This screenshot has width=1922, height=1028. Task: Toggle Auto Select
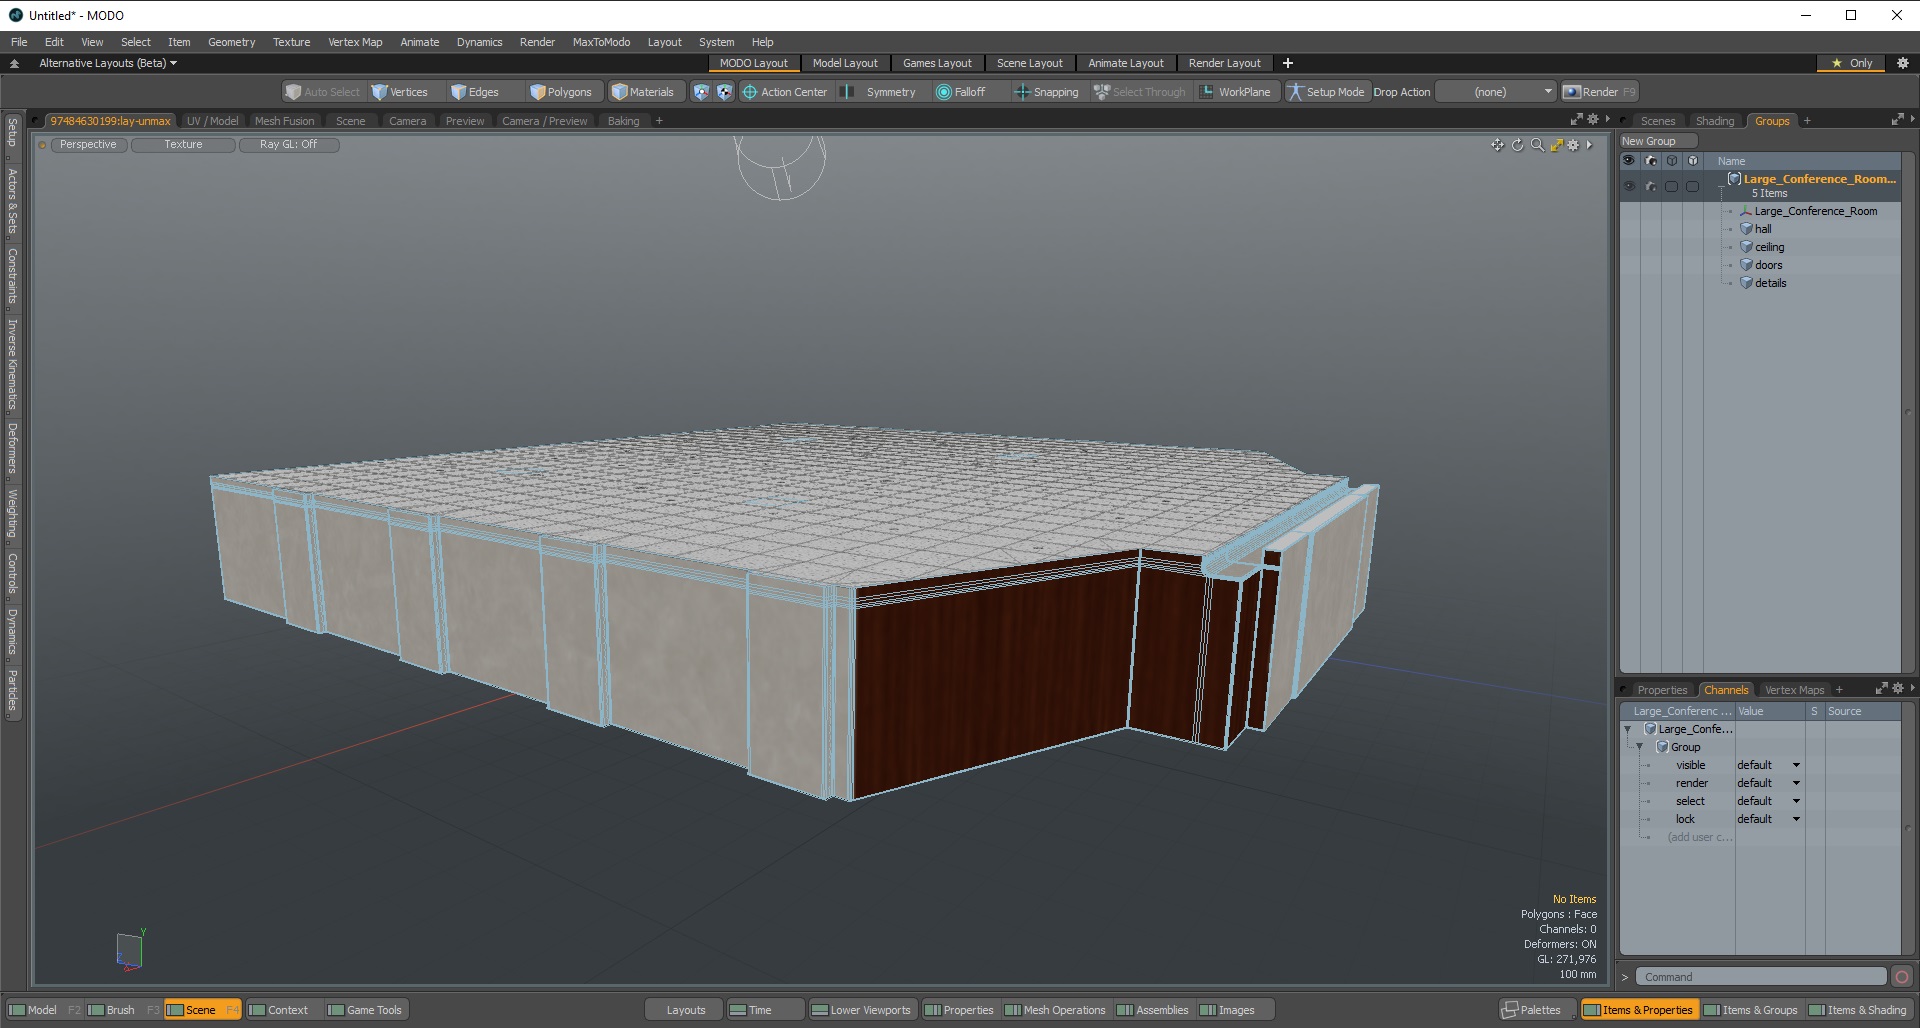tap(323, 92)
